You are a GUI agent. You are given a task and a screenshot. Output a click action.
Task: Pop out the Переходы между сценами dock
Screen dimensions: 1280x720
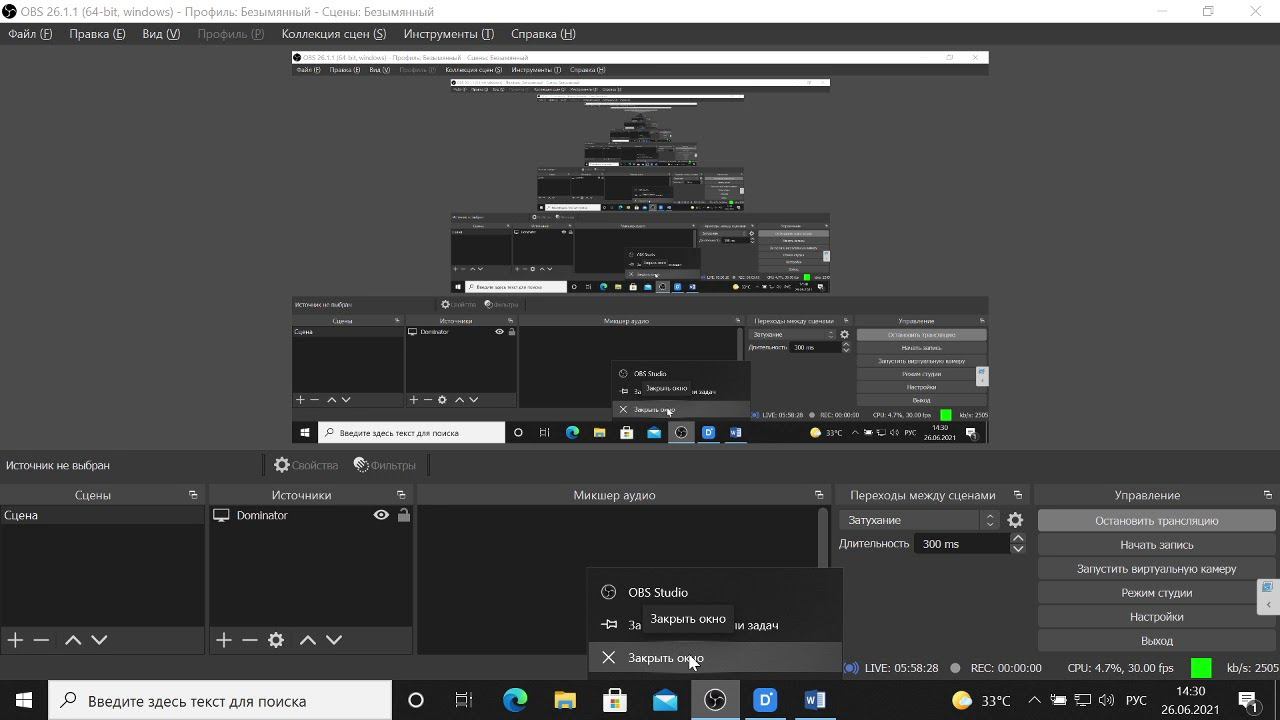point(1018,495)
